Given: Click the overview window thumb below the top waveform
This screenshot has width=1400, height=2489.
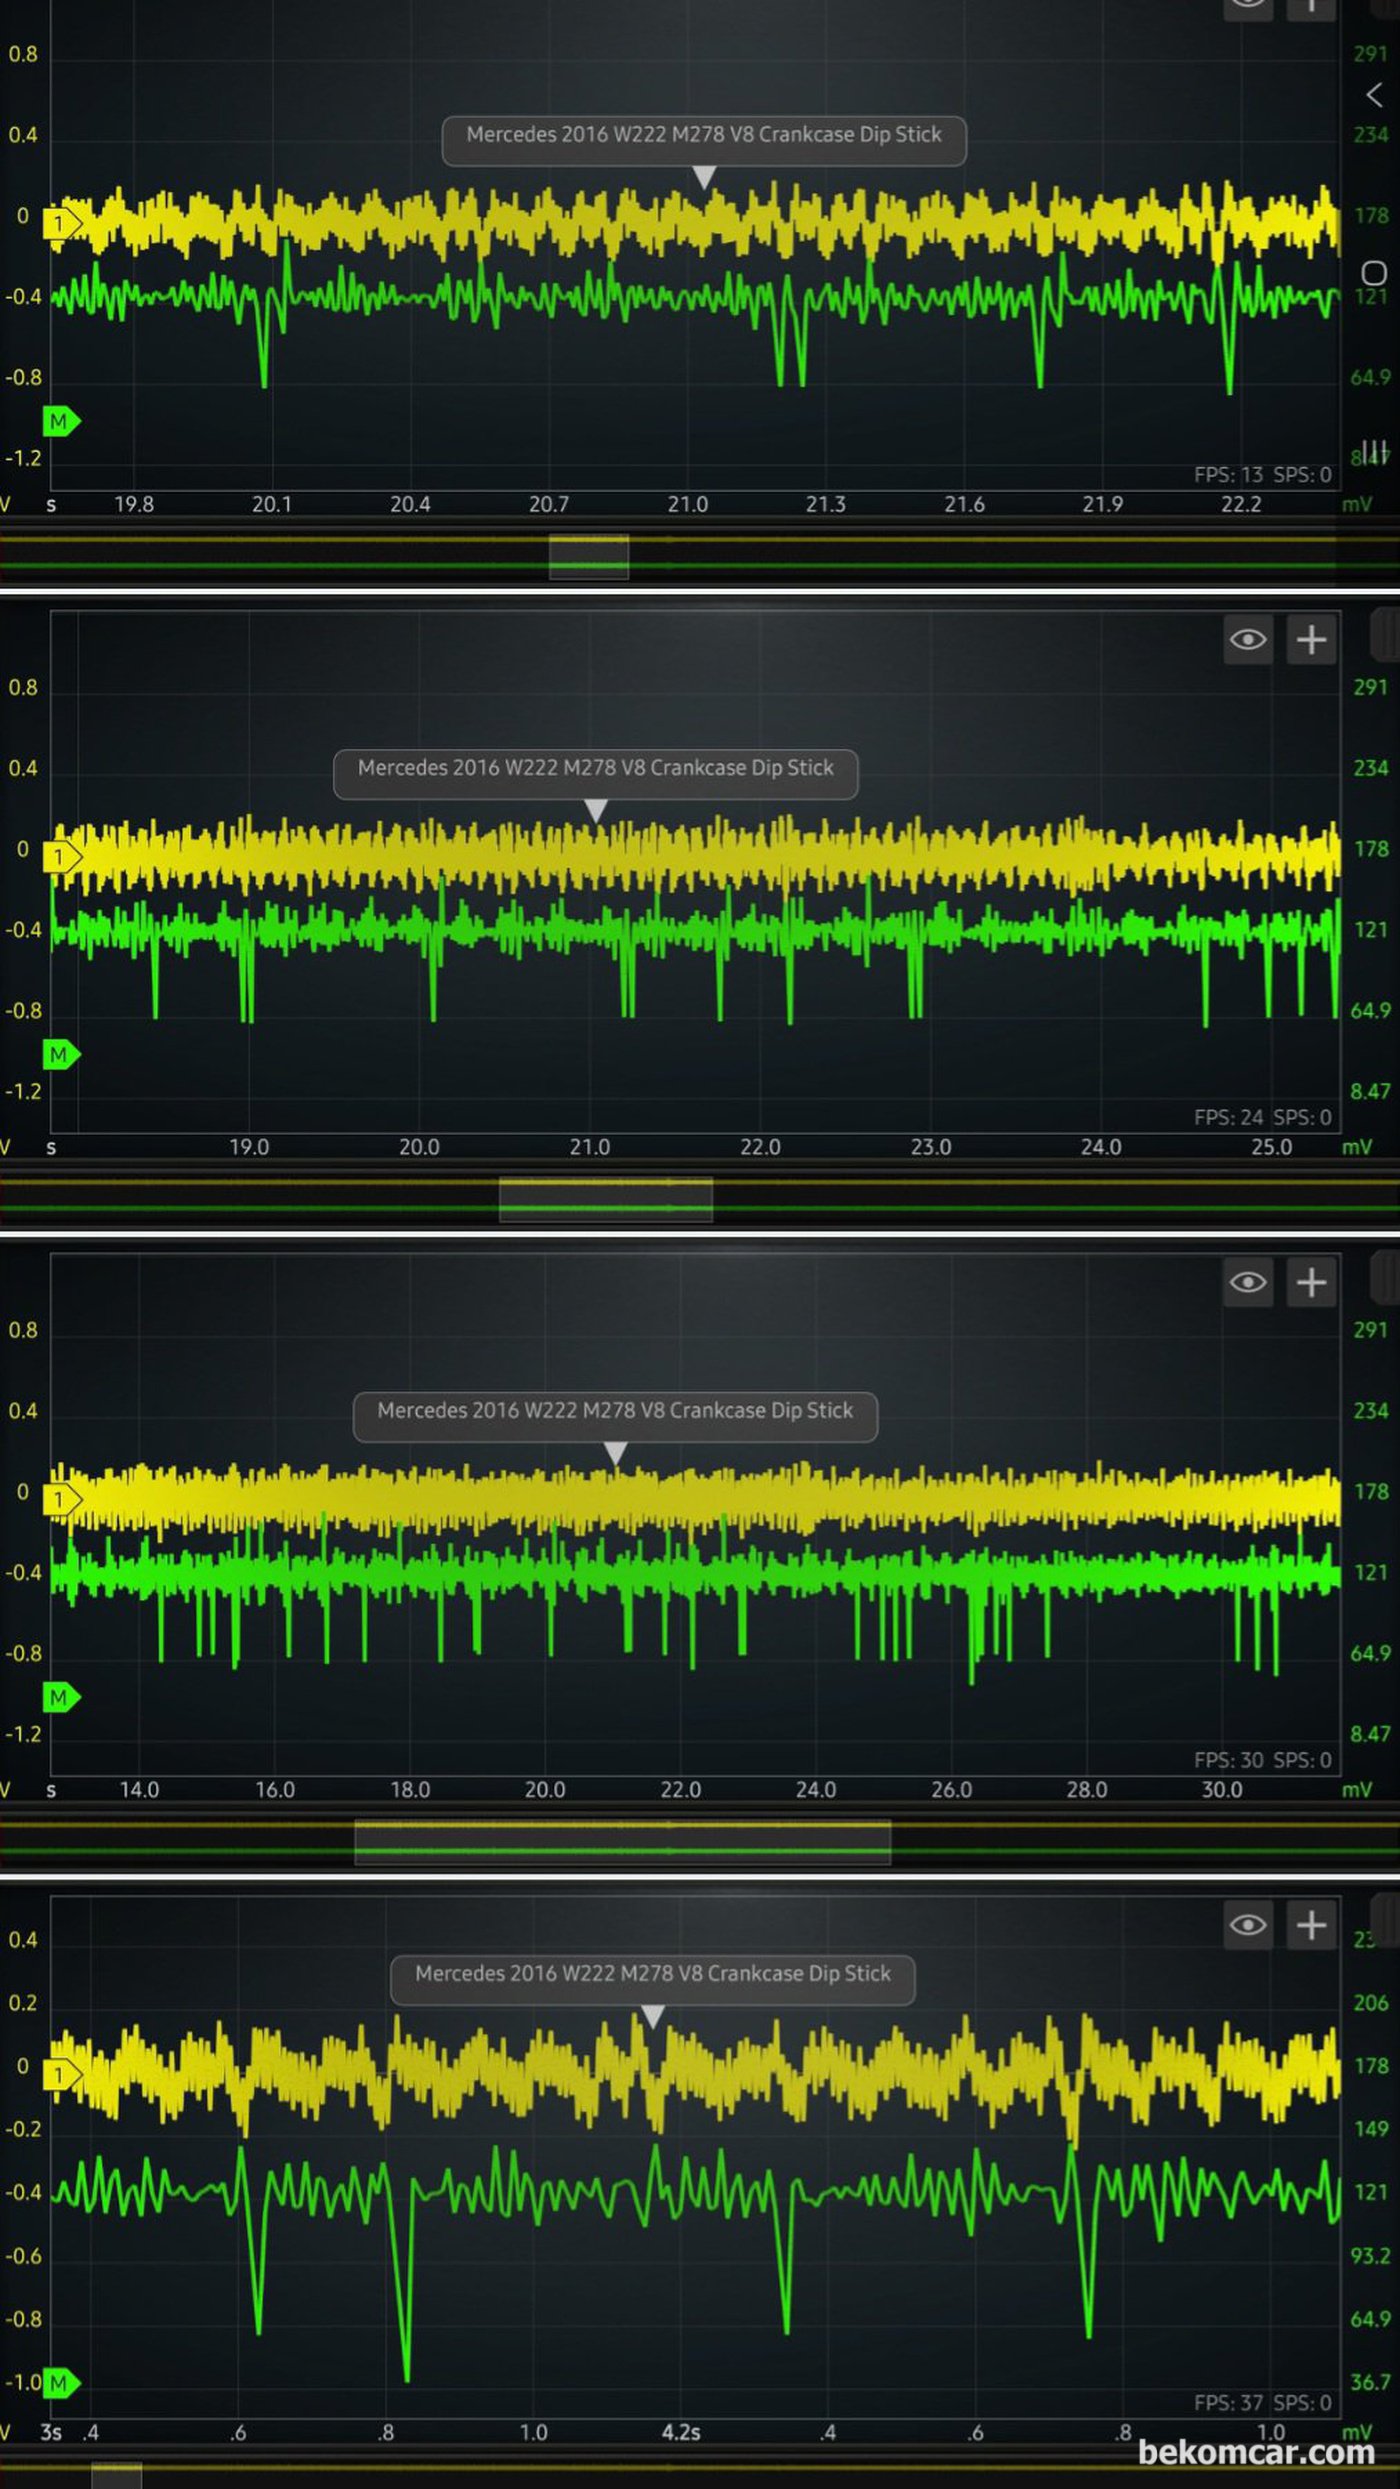Looking at the screenshot, I should (x=588, y=556).
